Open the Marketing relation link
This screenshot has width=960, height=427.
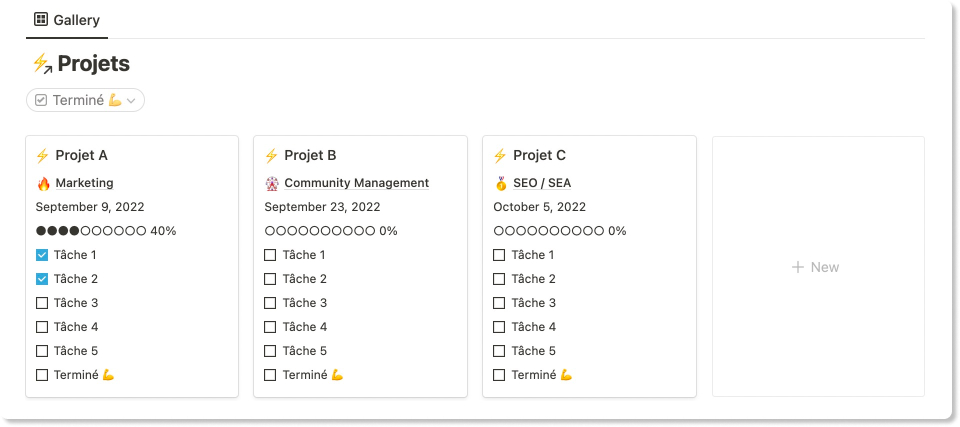tap(84, 183)
